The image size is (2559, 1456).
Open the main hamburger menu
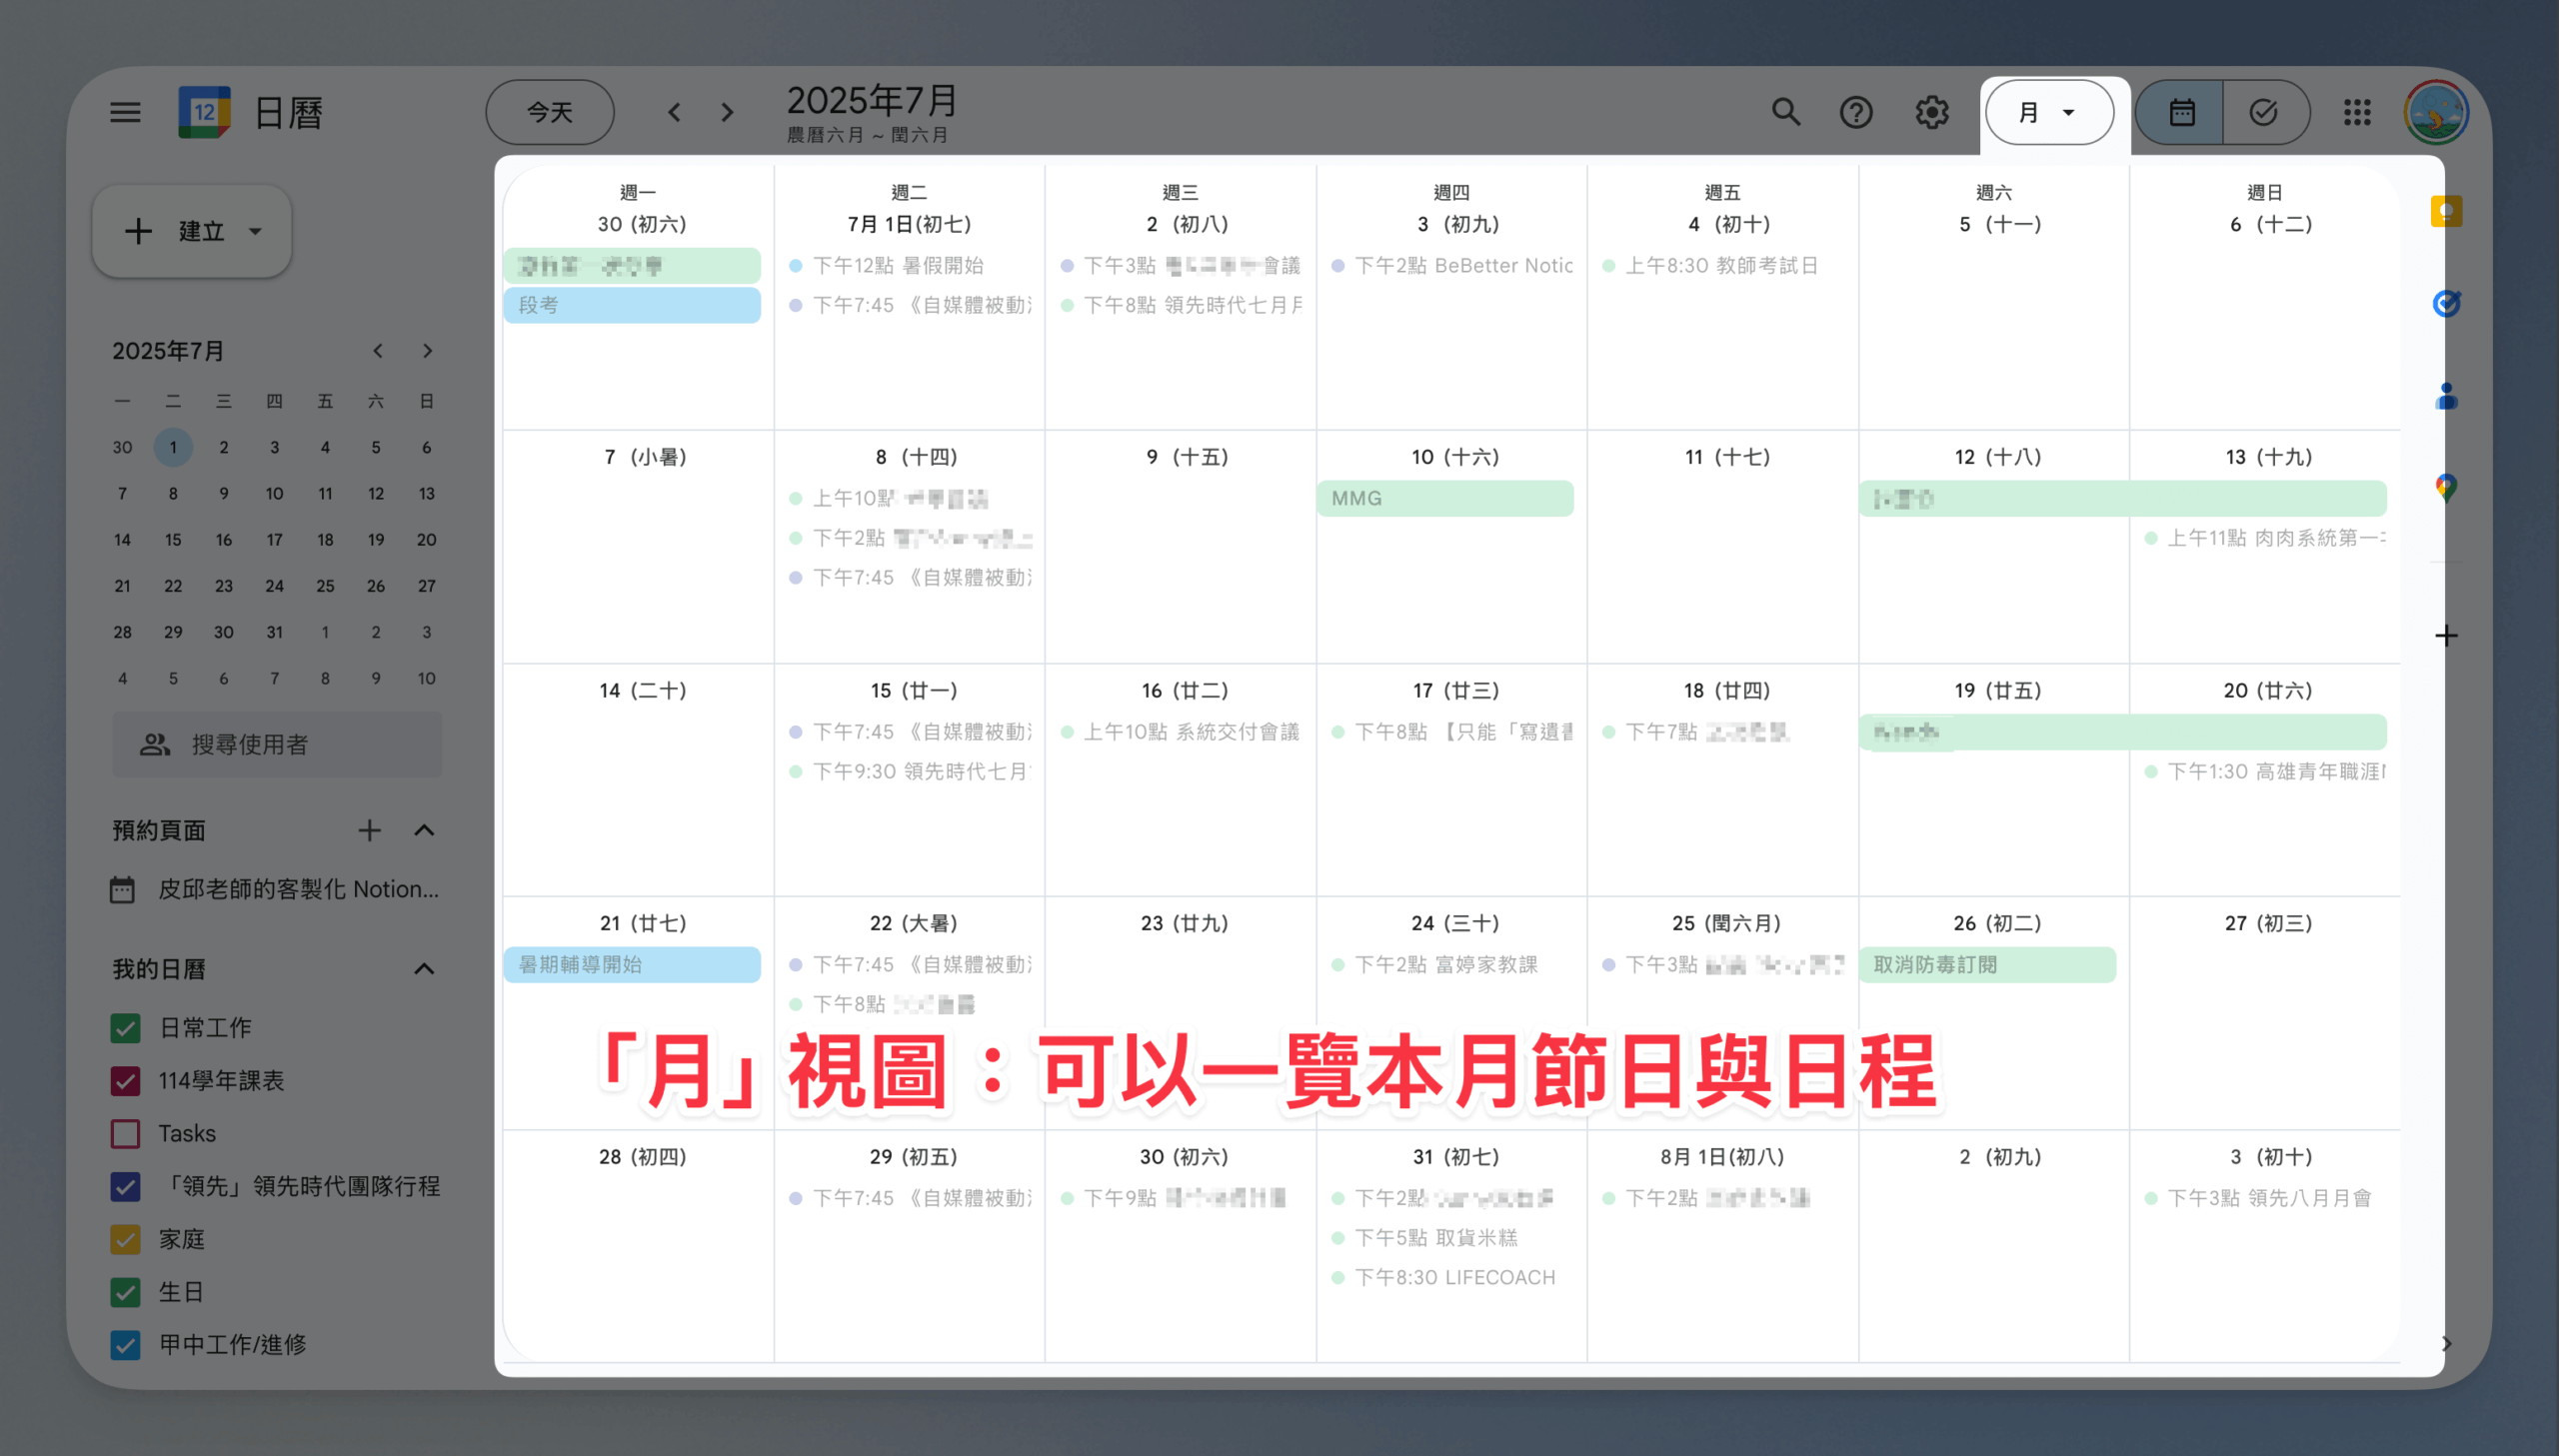125,112
